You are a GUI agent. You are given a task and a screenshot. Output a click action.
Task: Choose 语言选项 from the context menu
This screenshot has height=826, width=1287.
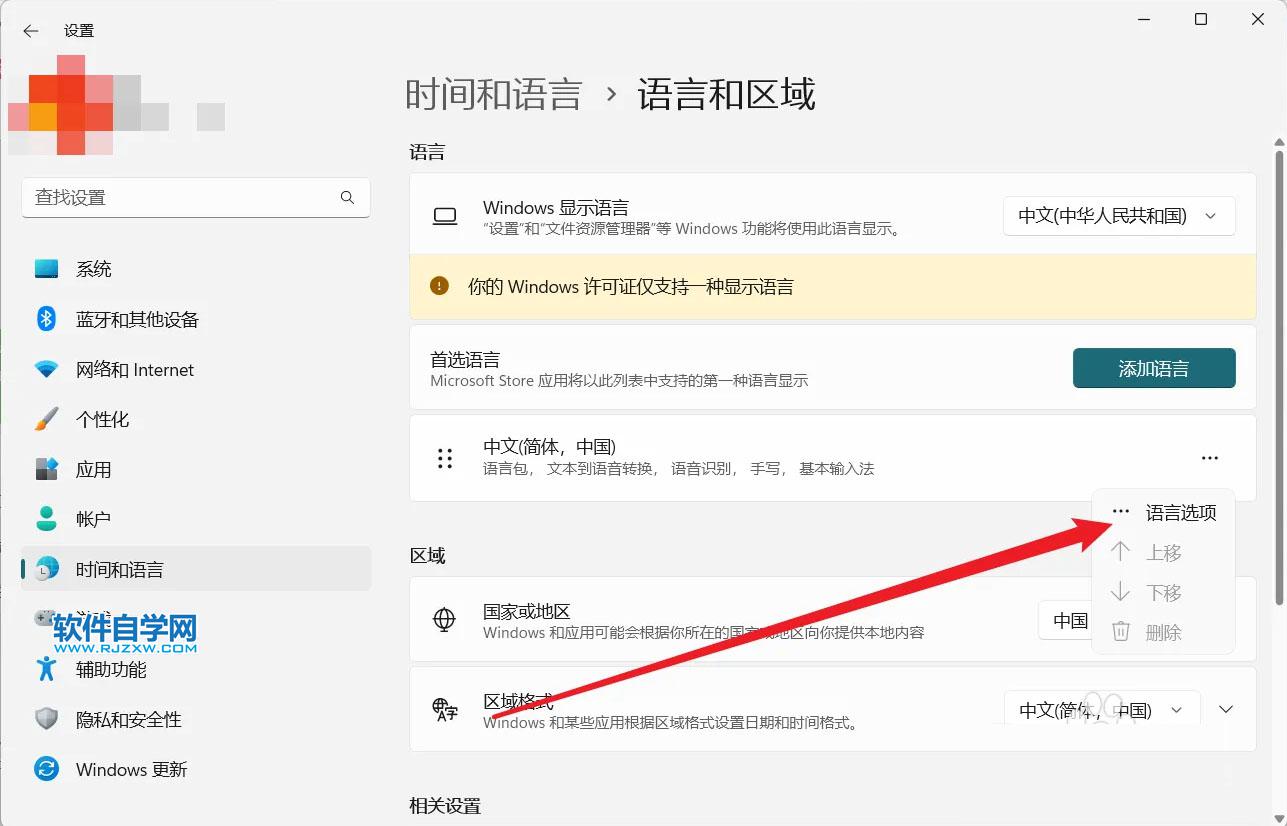(1180, 512)
